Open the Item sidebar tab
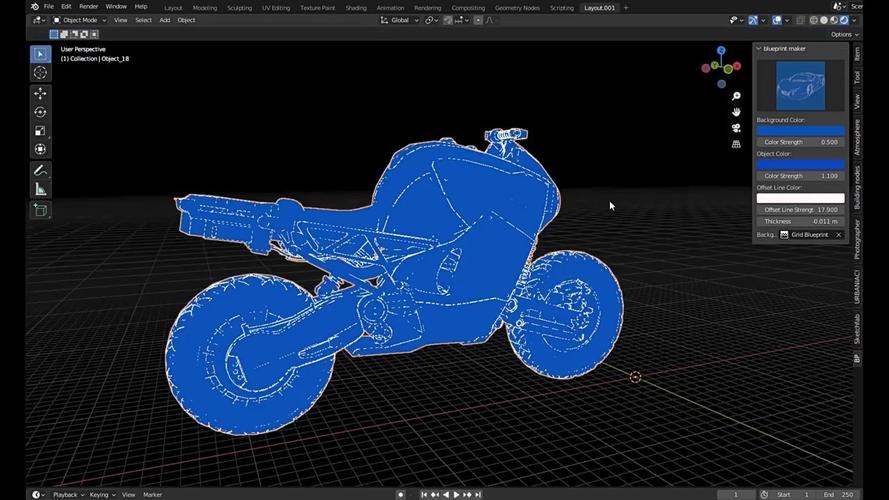 (x=857, y=54)
